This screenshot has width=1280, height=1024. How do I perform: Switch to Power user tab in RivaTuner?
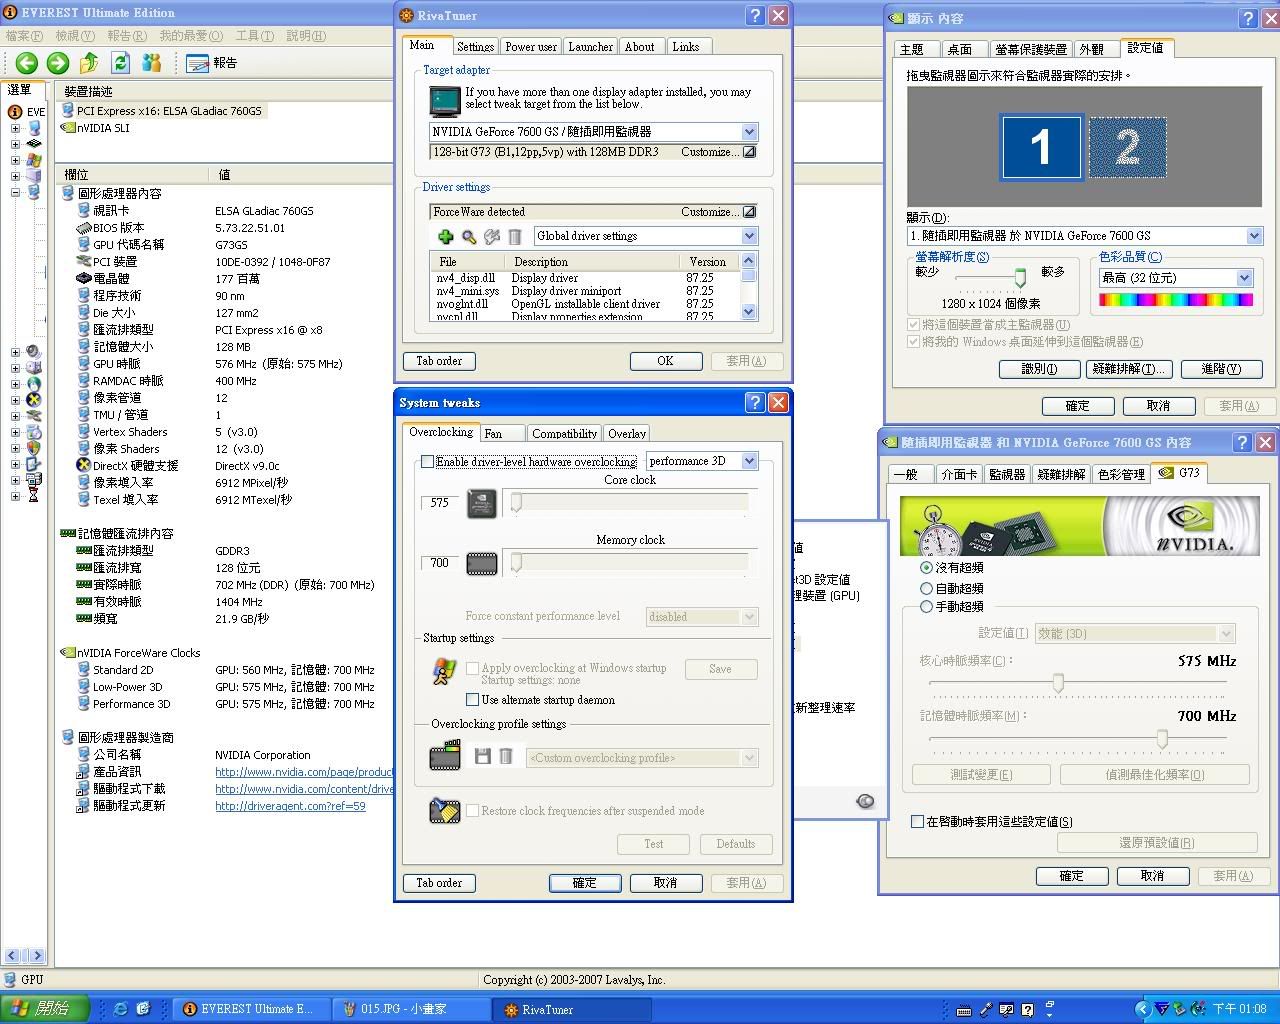[530, 47]
